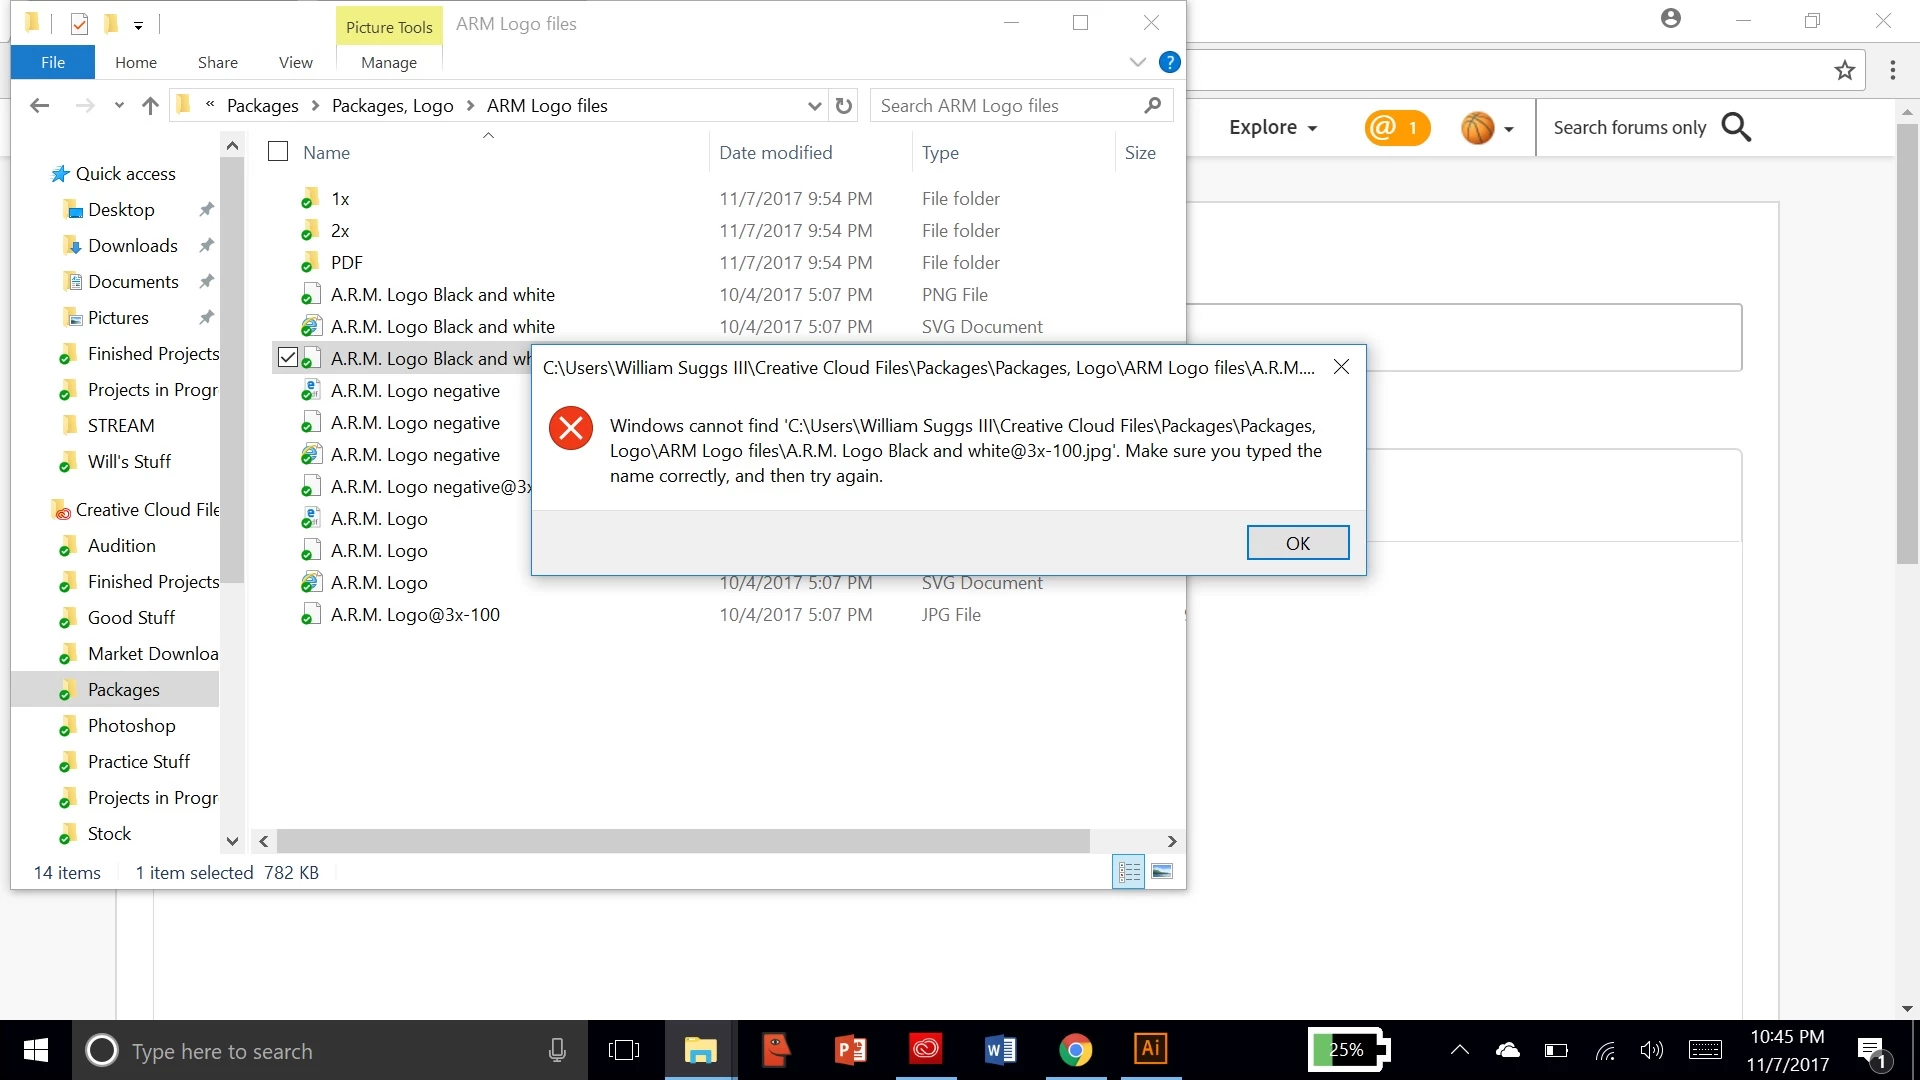This screenshot has width=1920, height=1080.
Task: Open Adobe Illustrator from taskbar
Action: pos(1150,1049)
